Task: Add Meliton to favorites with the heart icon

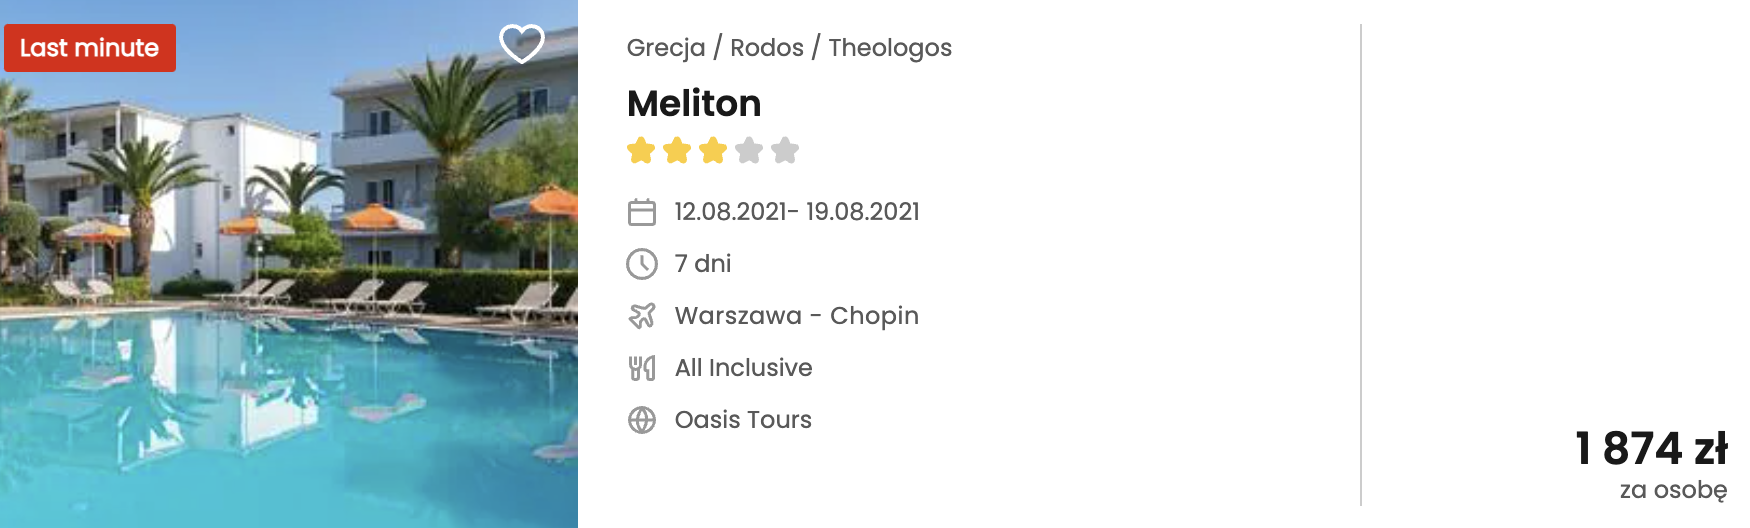Action: coord(521,43)
